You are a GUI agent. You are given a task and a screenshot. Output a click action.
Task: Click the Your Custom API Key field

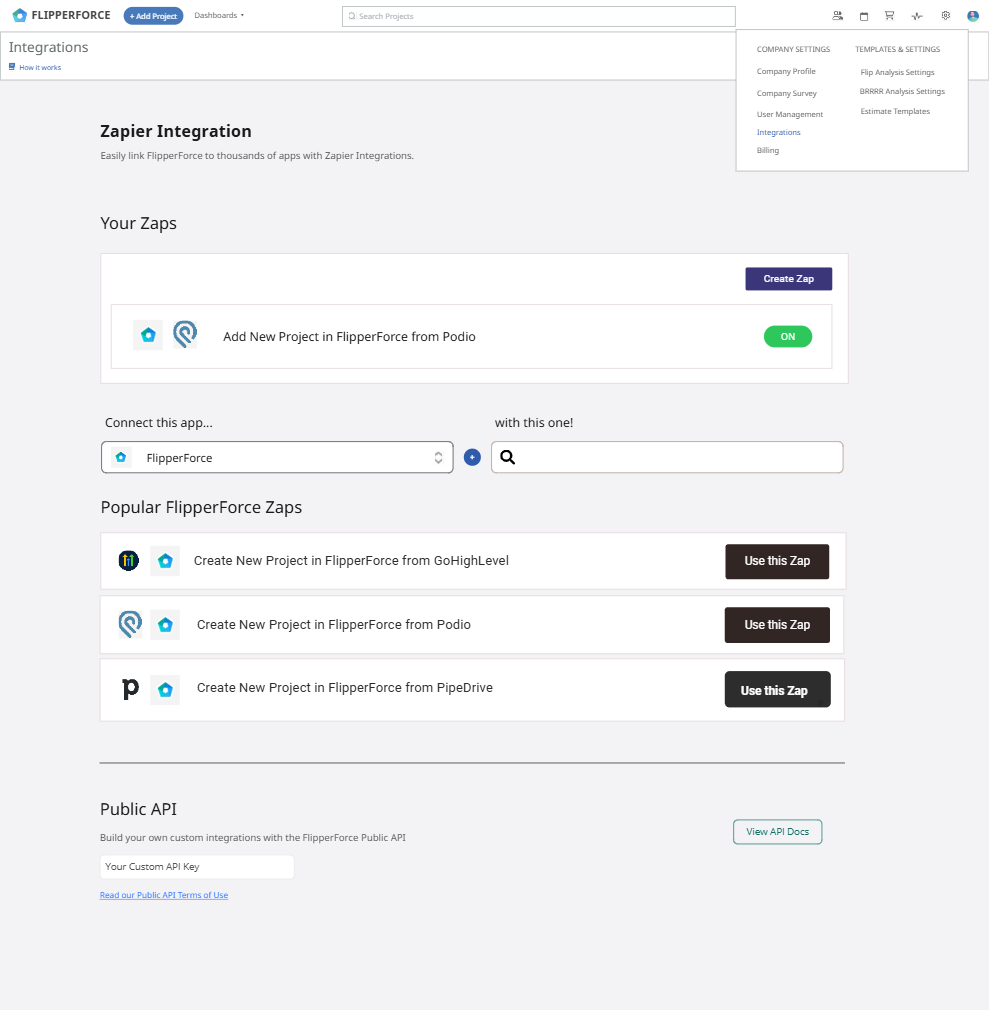coord(197,866)
